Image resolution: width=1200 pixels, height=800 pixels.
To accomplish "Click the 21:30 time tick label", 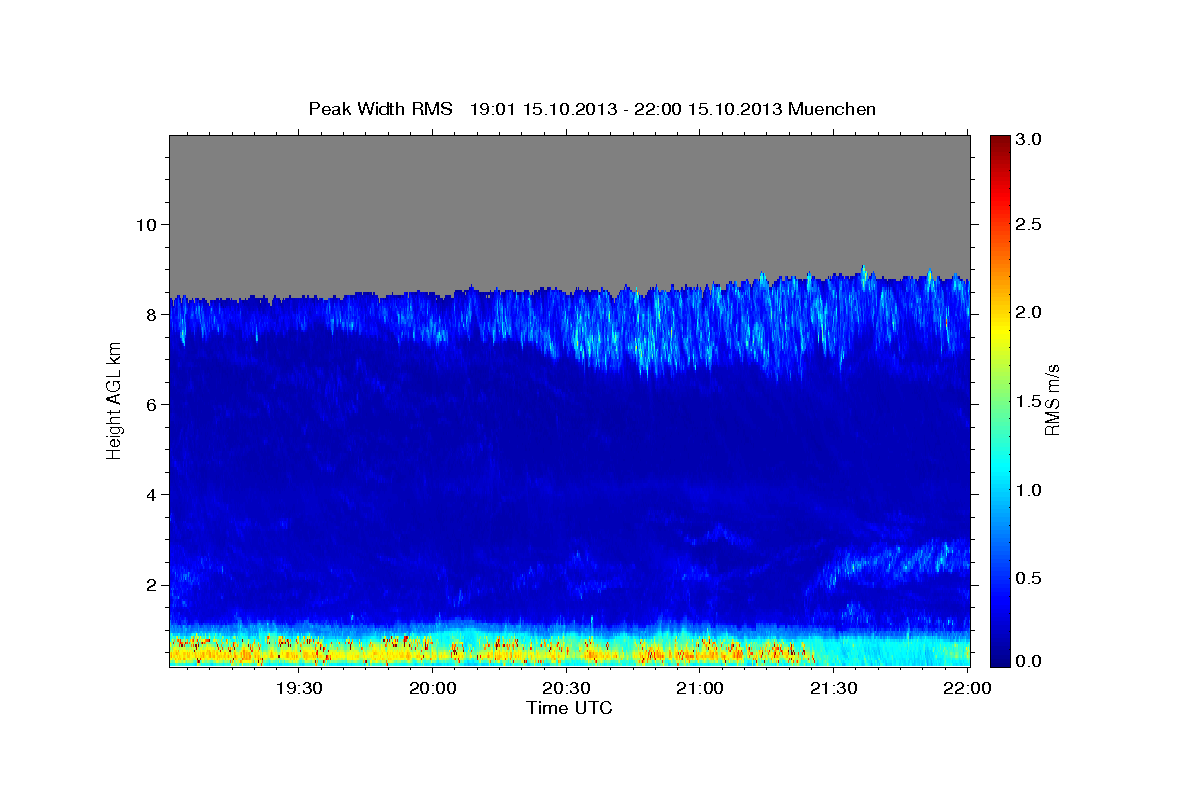I will (x=834, y=689).
